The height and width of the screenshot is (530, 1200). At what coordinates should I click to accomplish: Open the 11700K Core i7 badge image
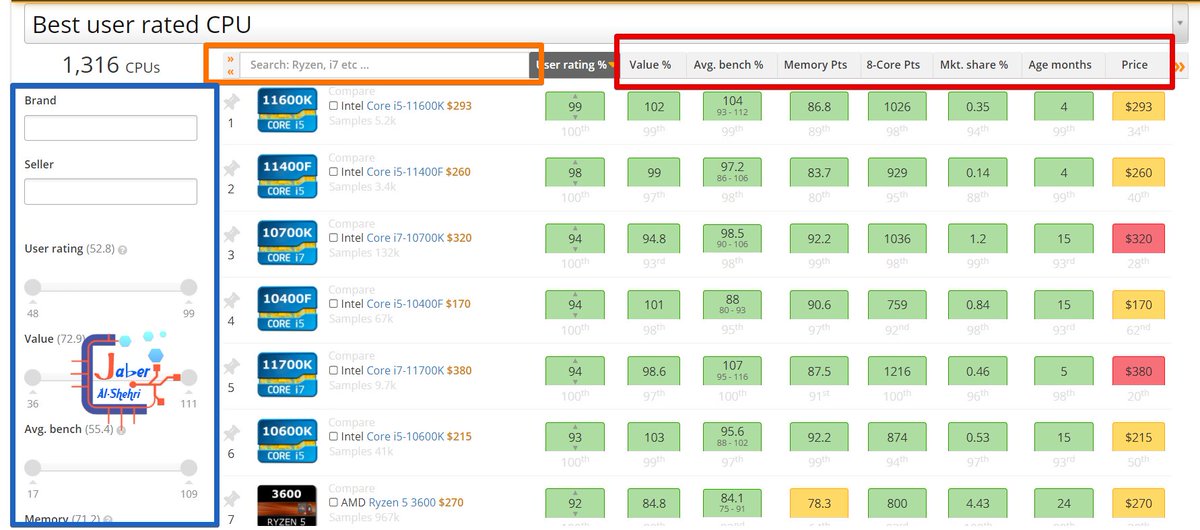[287, 375]
